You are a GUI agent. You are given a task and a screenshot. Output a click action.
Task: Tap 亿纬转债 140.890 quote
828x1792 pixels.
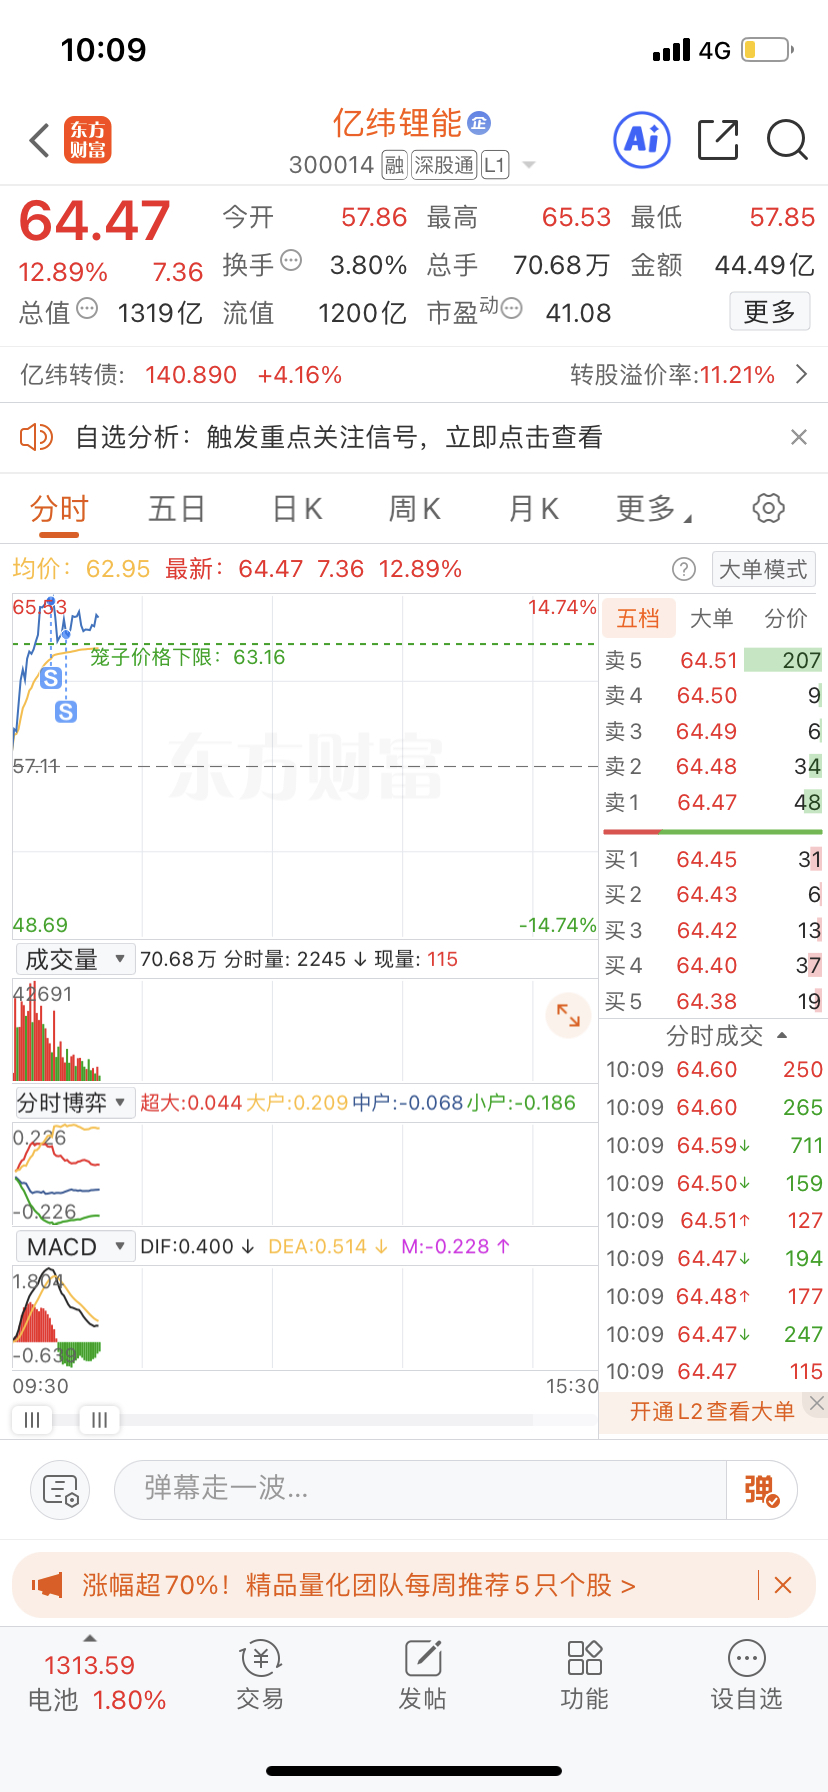click(181, 375)
